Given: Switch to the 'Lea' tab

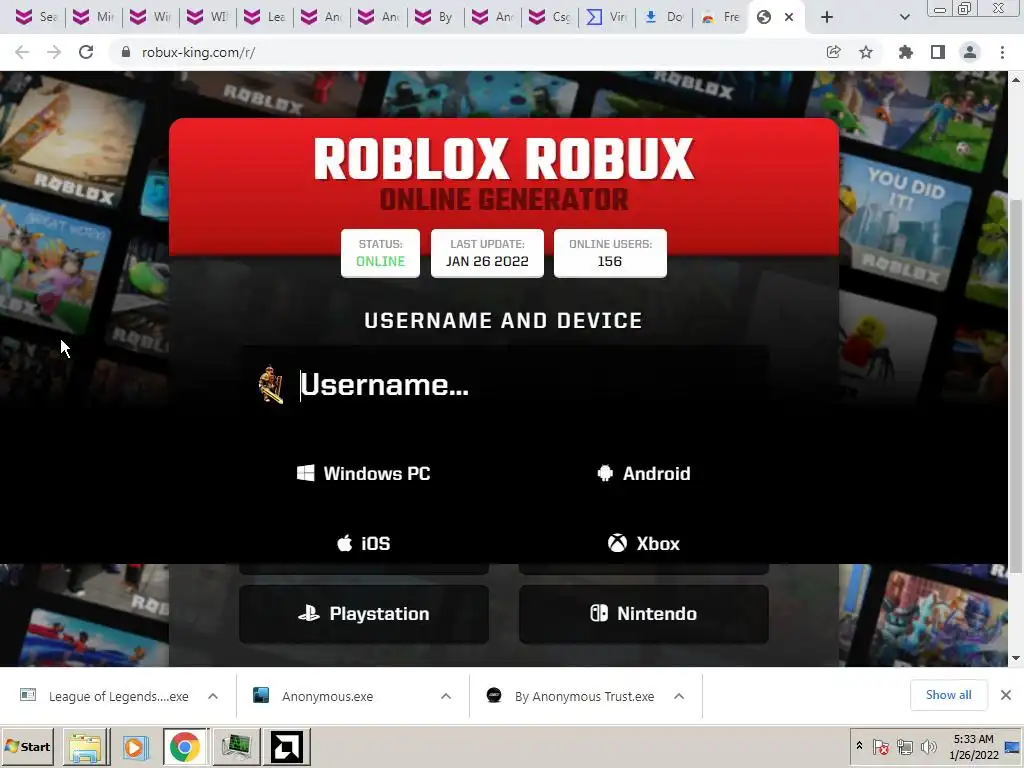Looking at the screenshot, I should click(x=264, y=17).
